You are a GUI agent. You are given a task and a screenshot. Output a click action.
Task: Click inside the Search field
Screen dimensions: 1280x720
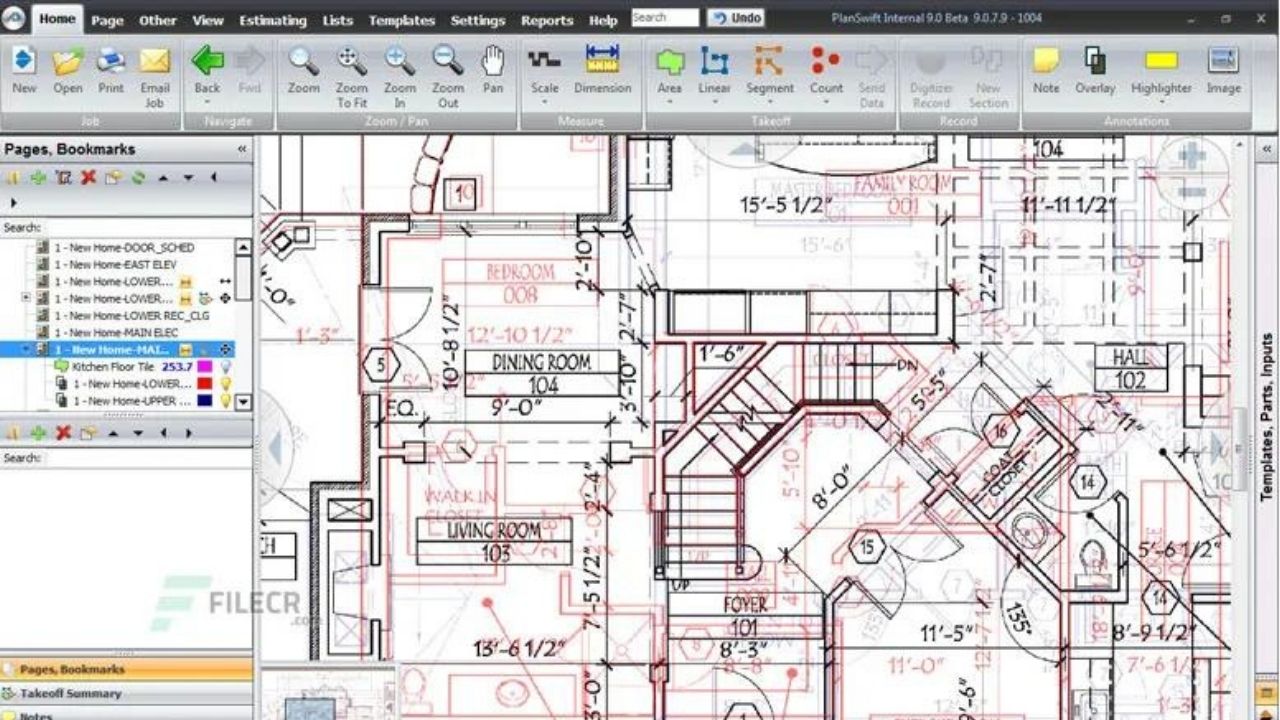(x=667, y=17)
